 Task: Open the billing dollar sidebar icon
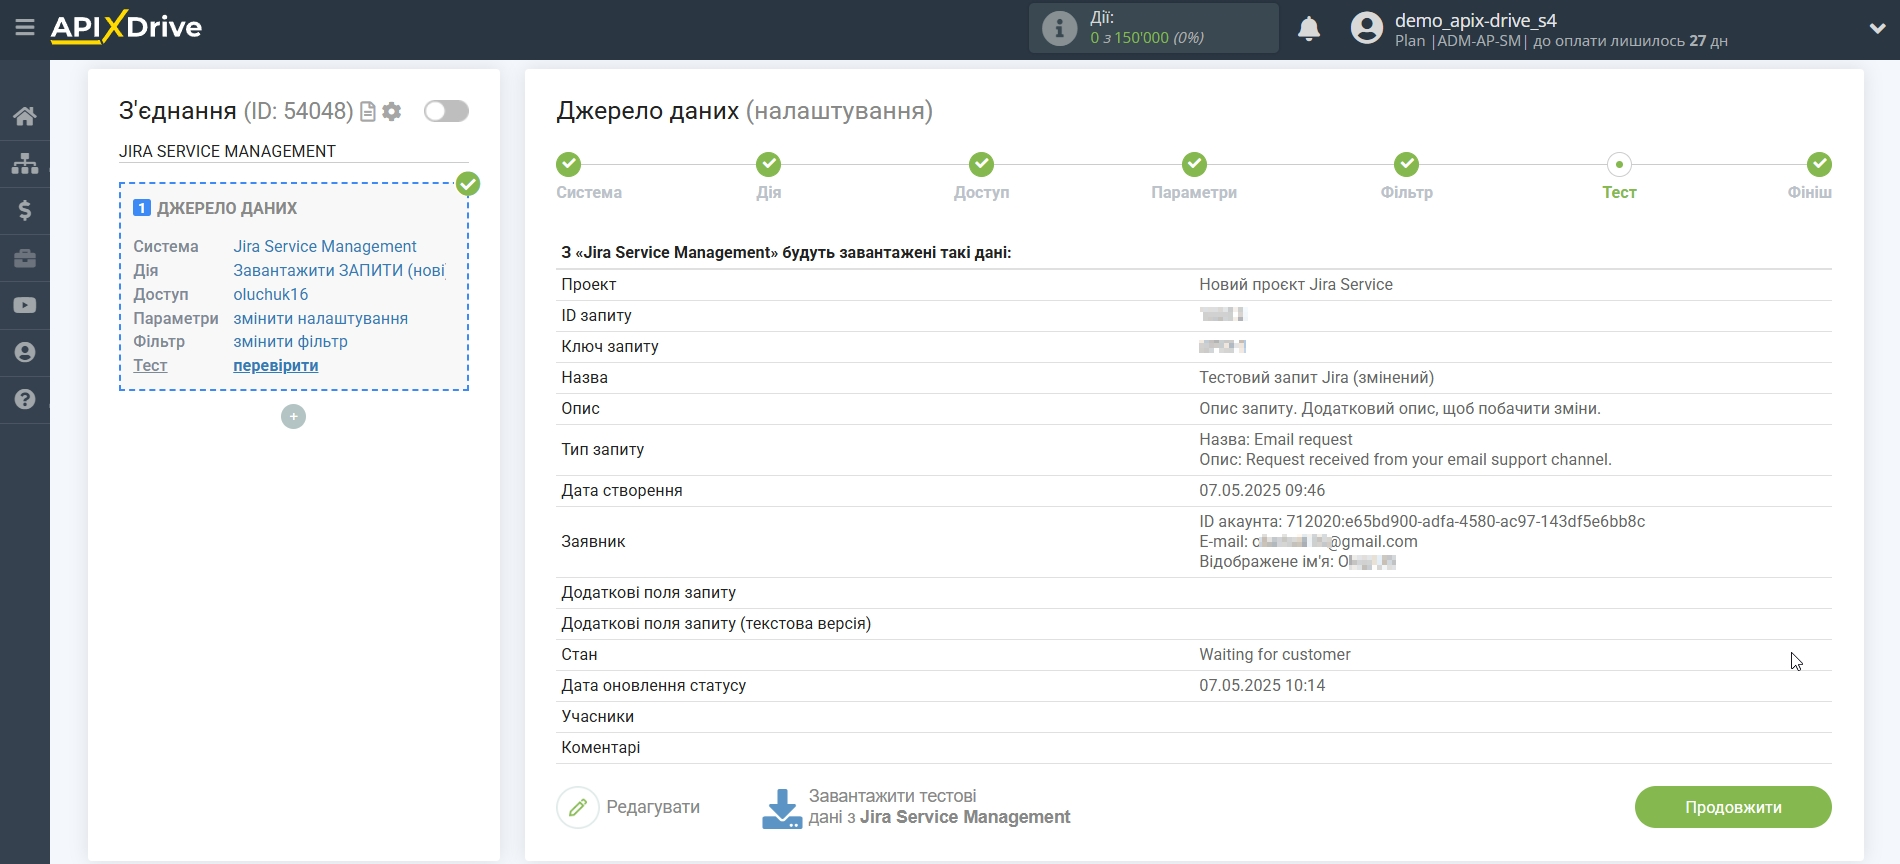(x=25, y=210)
